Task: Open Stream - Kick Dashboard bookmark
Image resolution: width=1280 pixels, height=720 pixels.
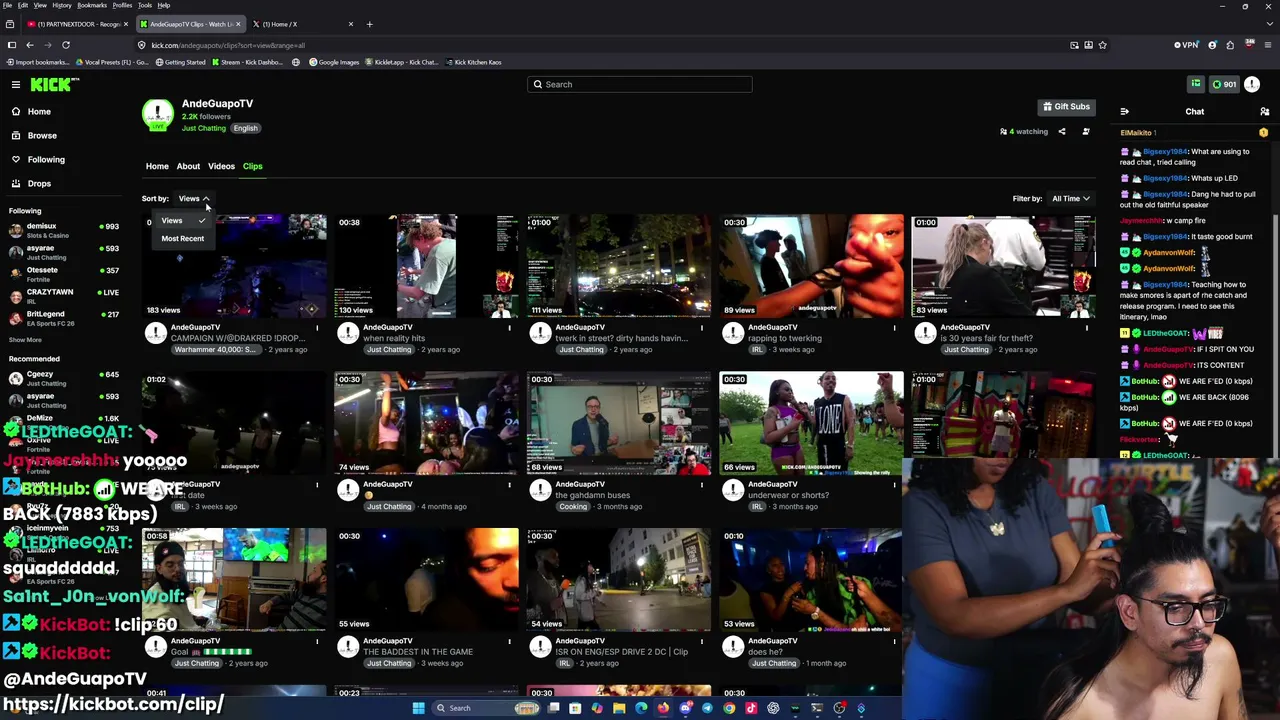Action: coord(246,62)
